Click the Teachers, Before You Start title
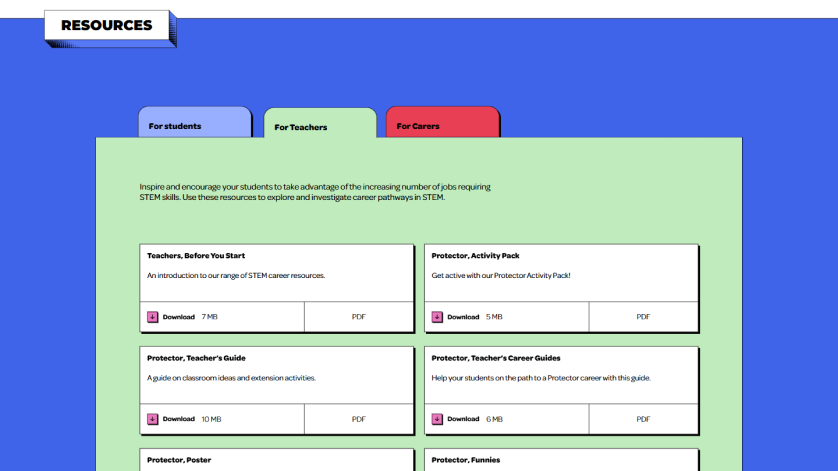Image resolution: width=838 pixels, height=471 pixels. pyautogui.click(x=196, y=256)
